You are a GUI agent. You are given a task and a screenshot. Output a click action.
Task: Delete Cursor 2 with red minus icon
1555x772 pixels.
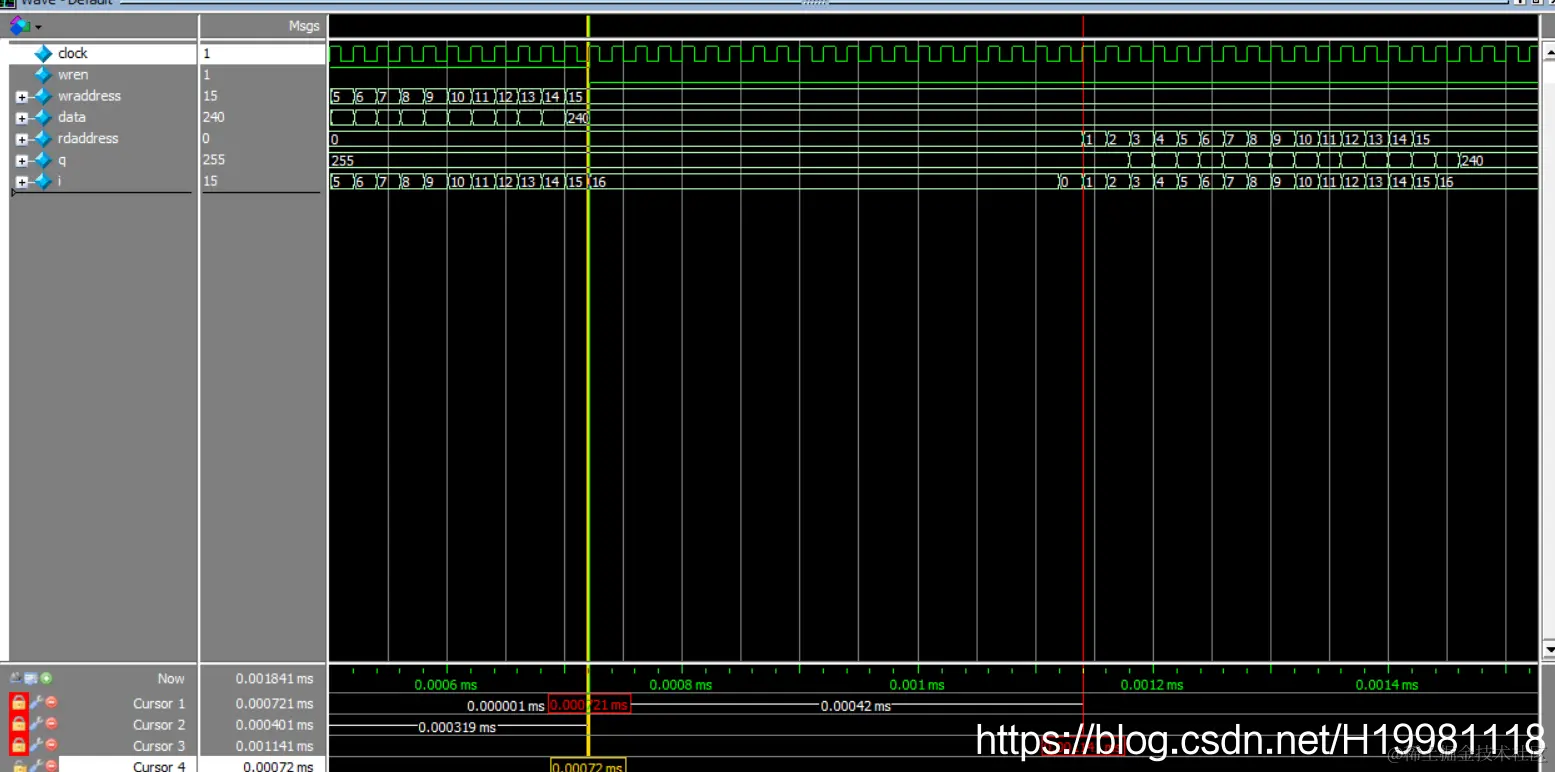pos(51,724)
